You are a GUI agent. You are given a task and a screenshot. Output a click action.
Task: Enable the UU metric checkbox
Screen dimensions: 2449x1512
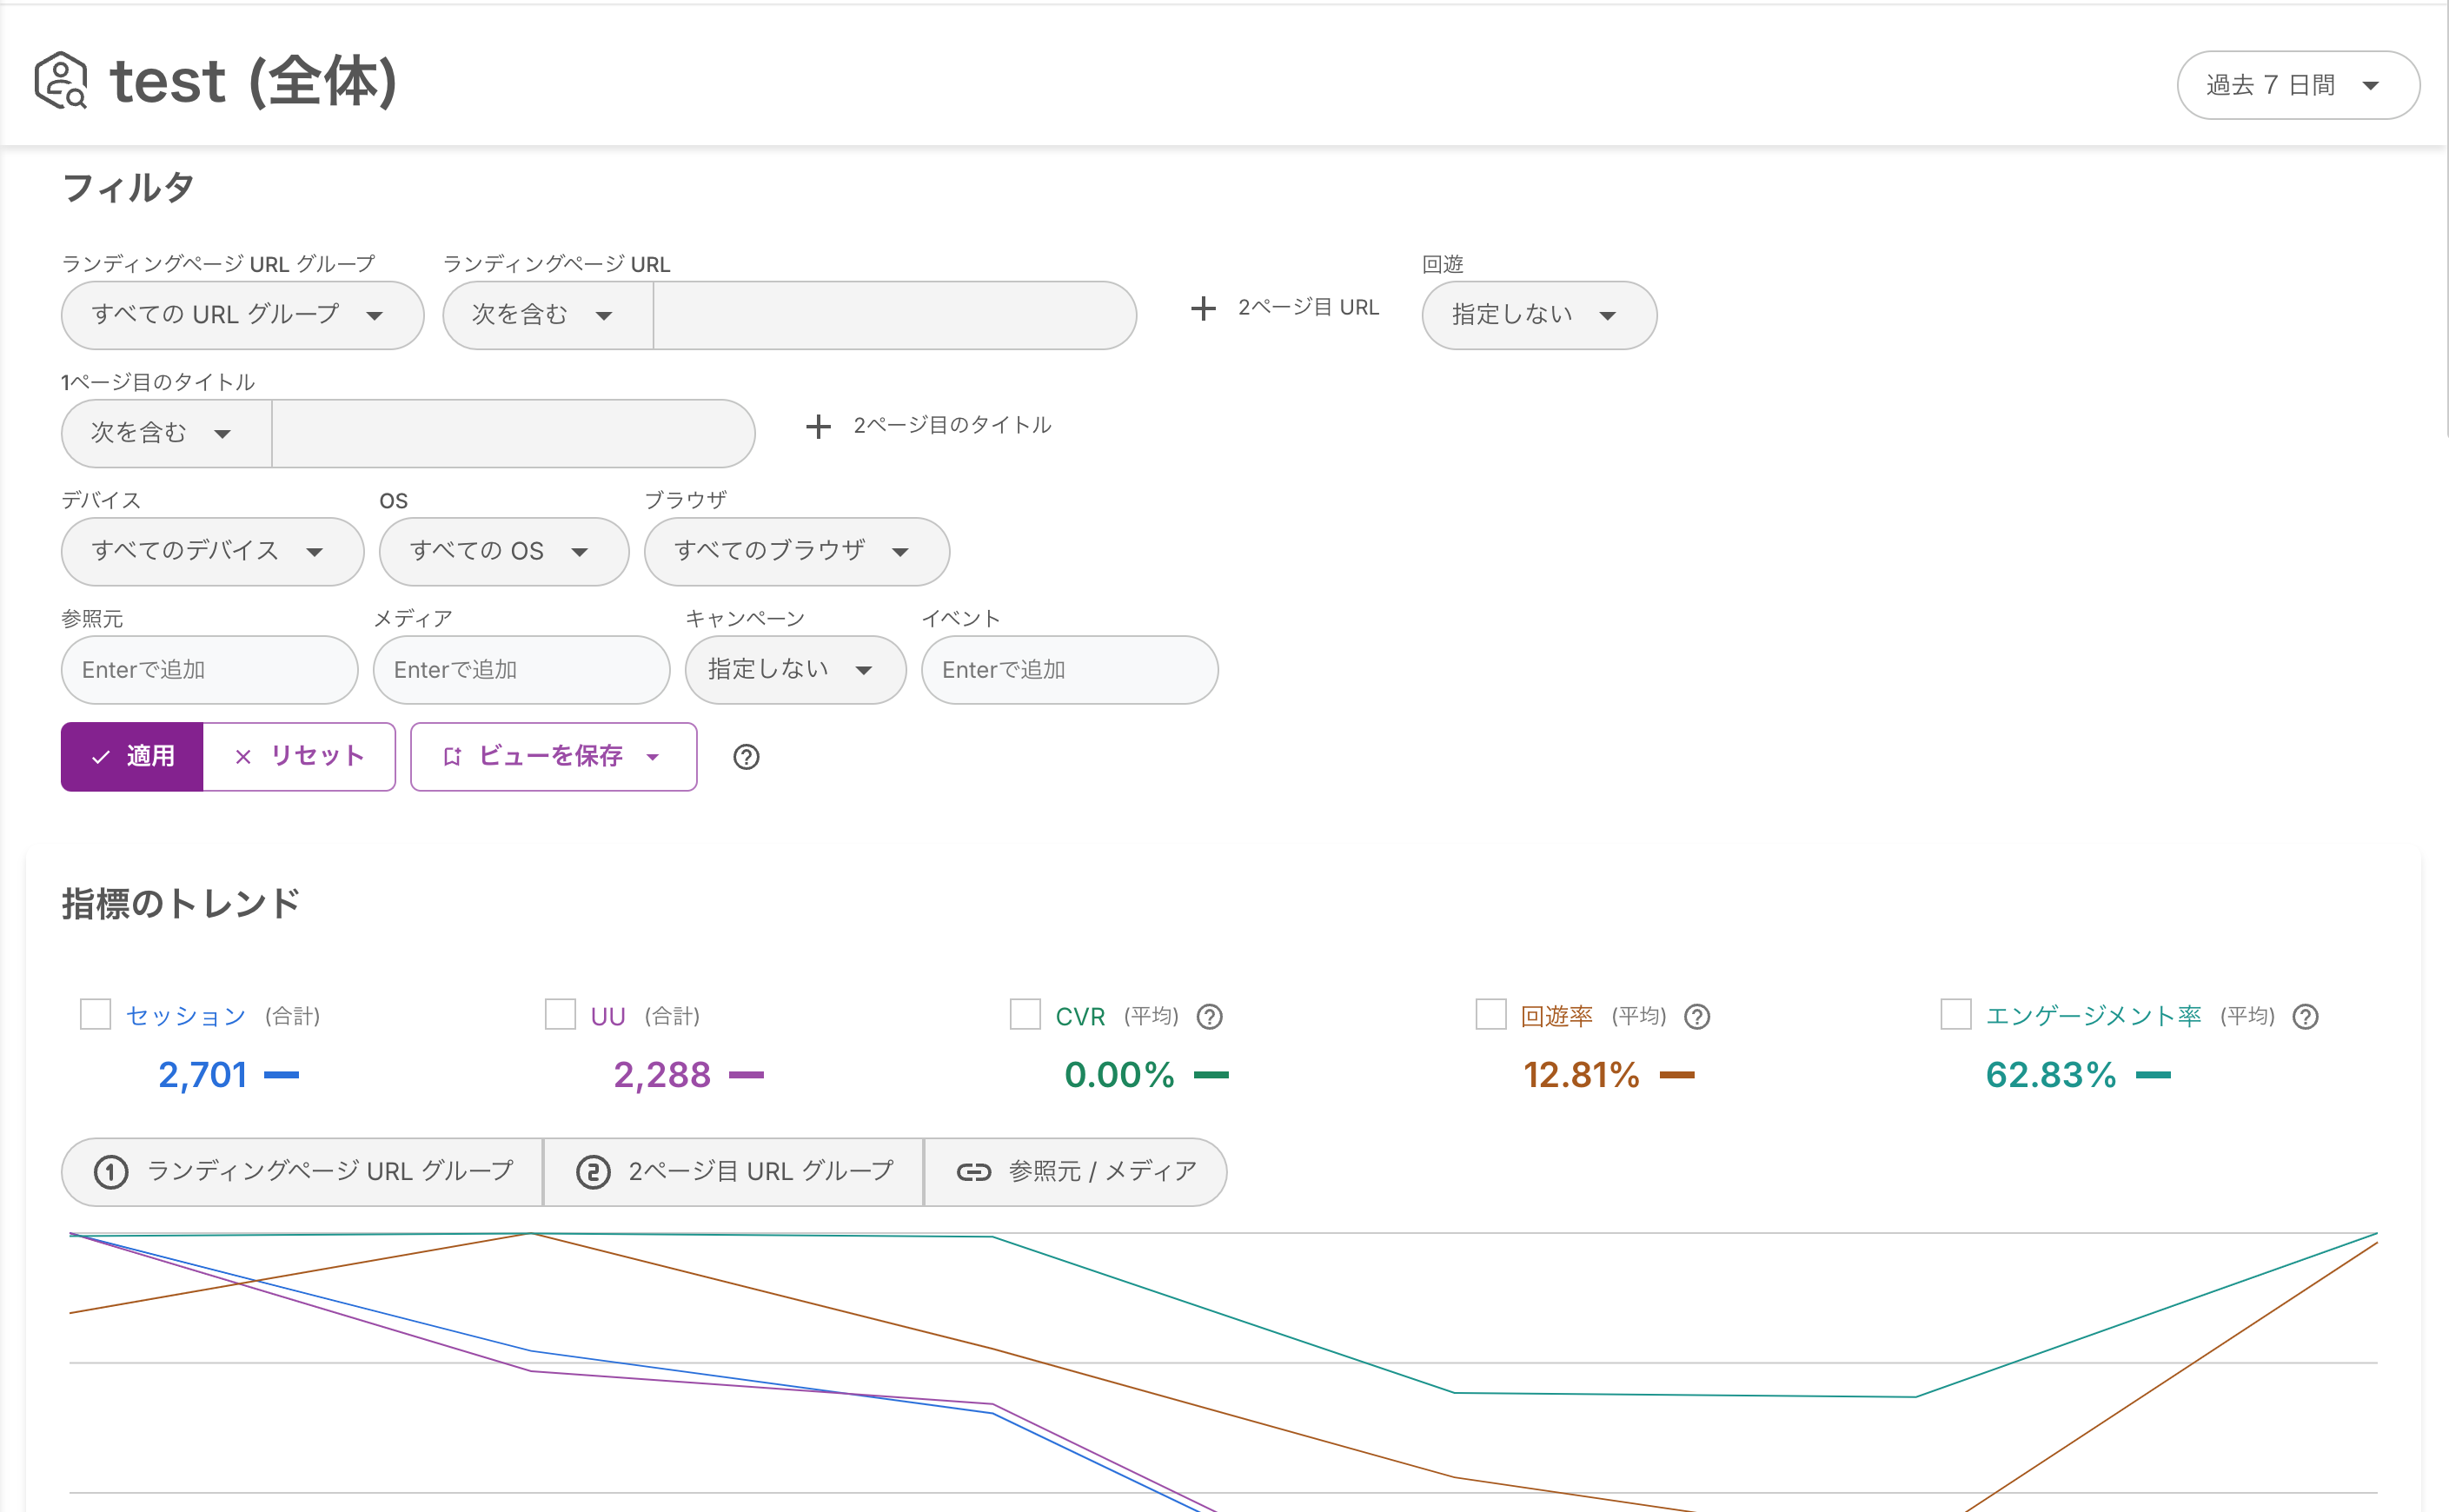[560, 1014]
